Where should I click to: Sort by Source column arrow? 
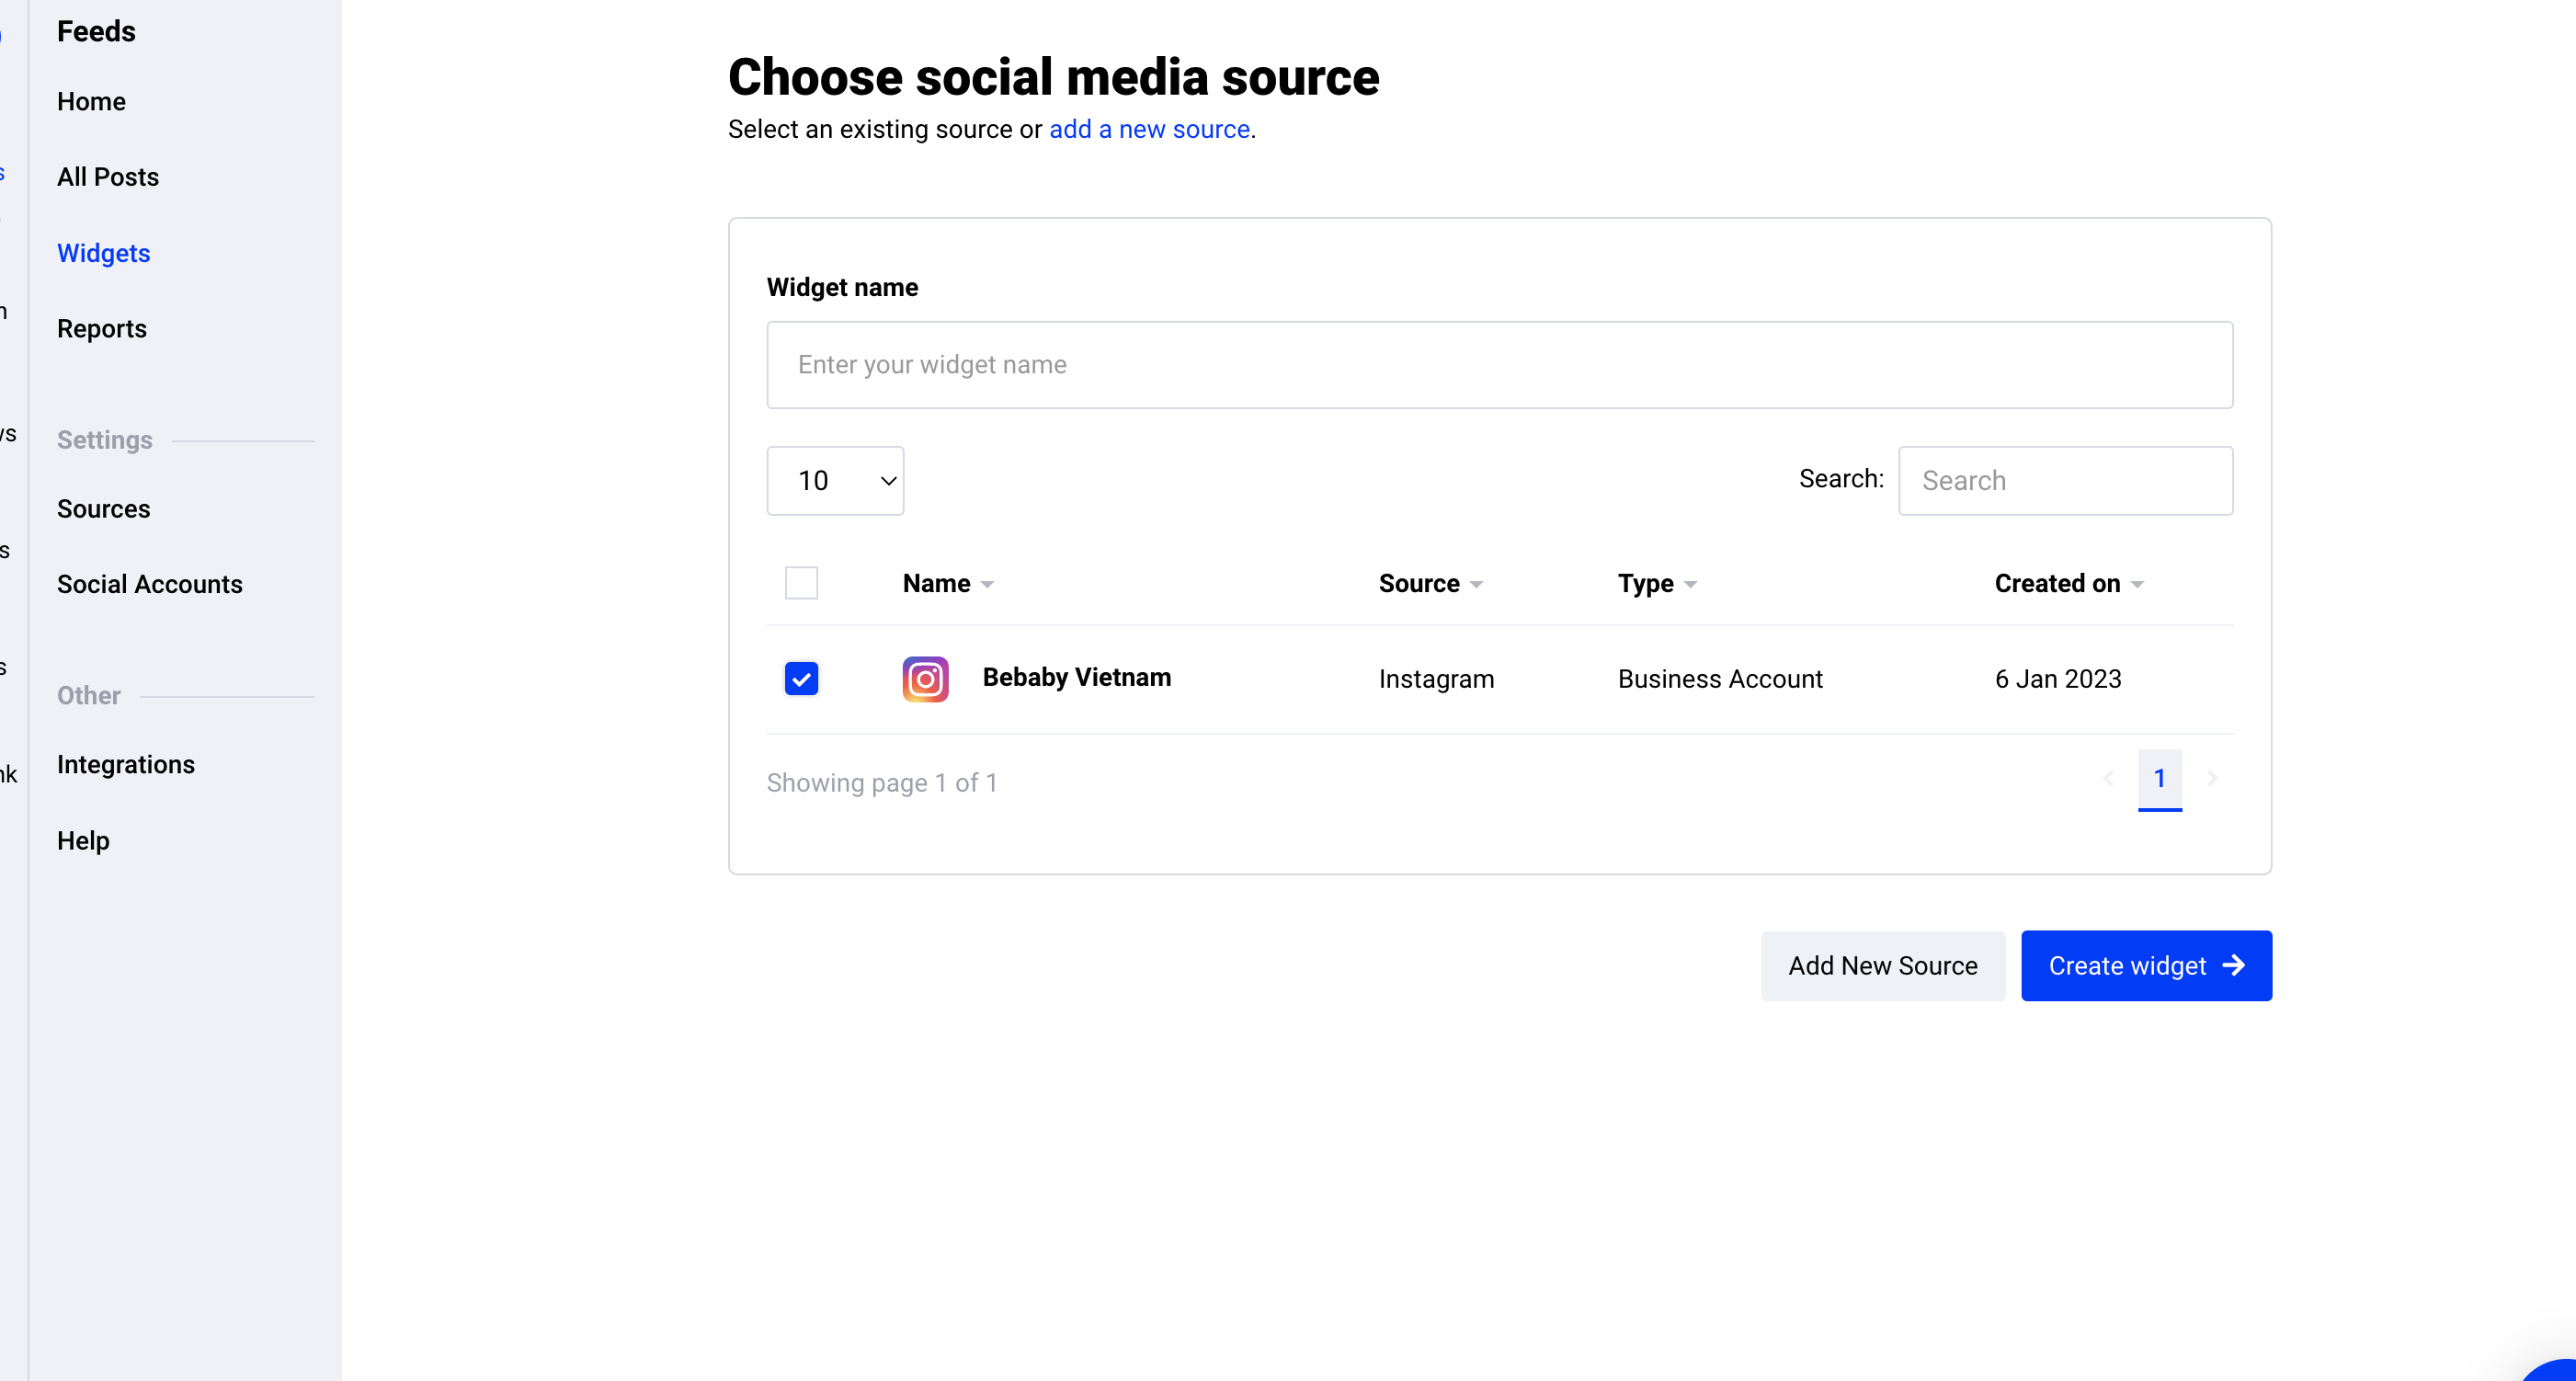pos(1476,585)
